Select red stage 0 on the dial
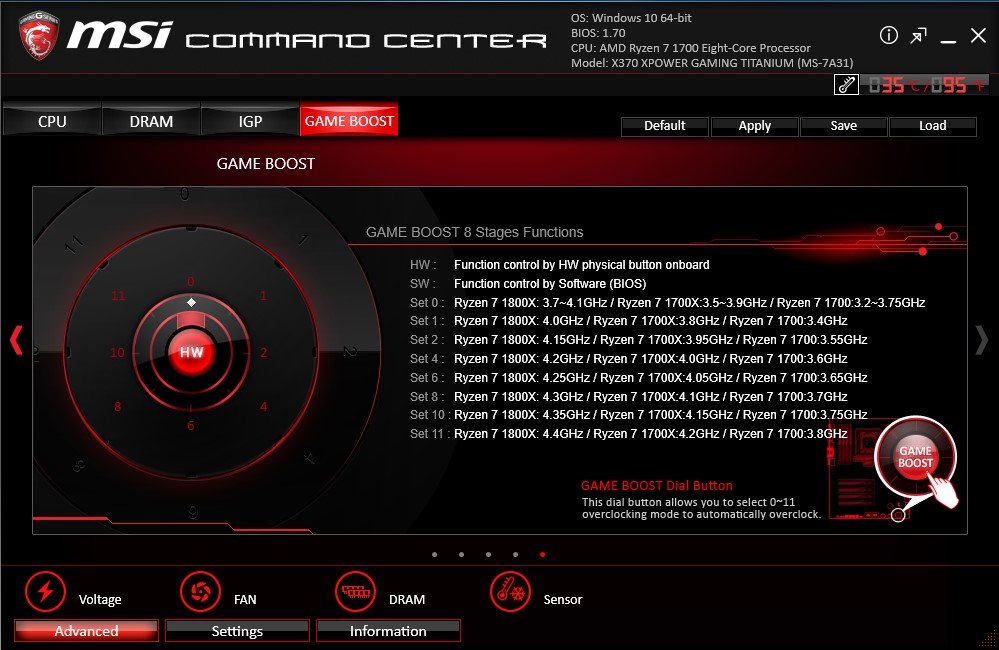This screenshot has height=650, width=999. (190, 281)
